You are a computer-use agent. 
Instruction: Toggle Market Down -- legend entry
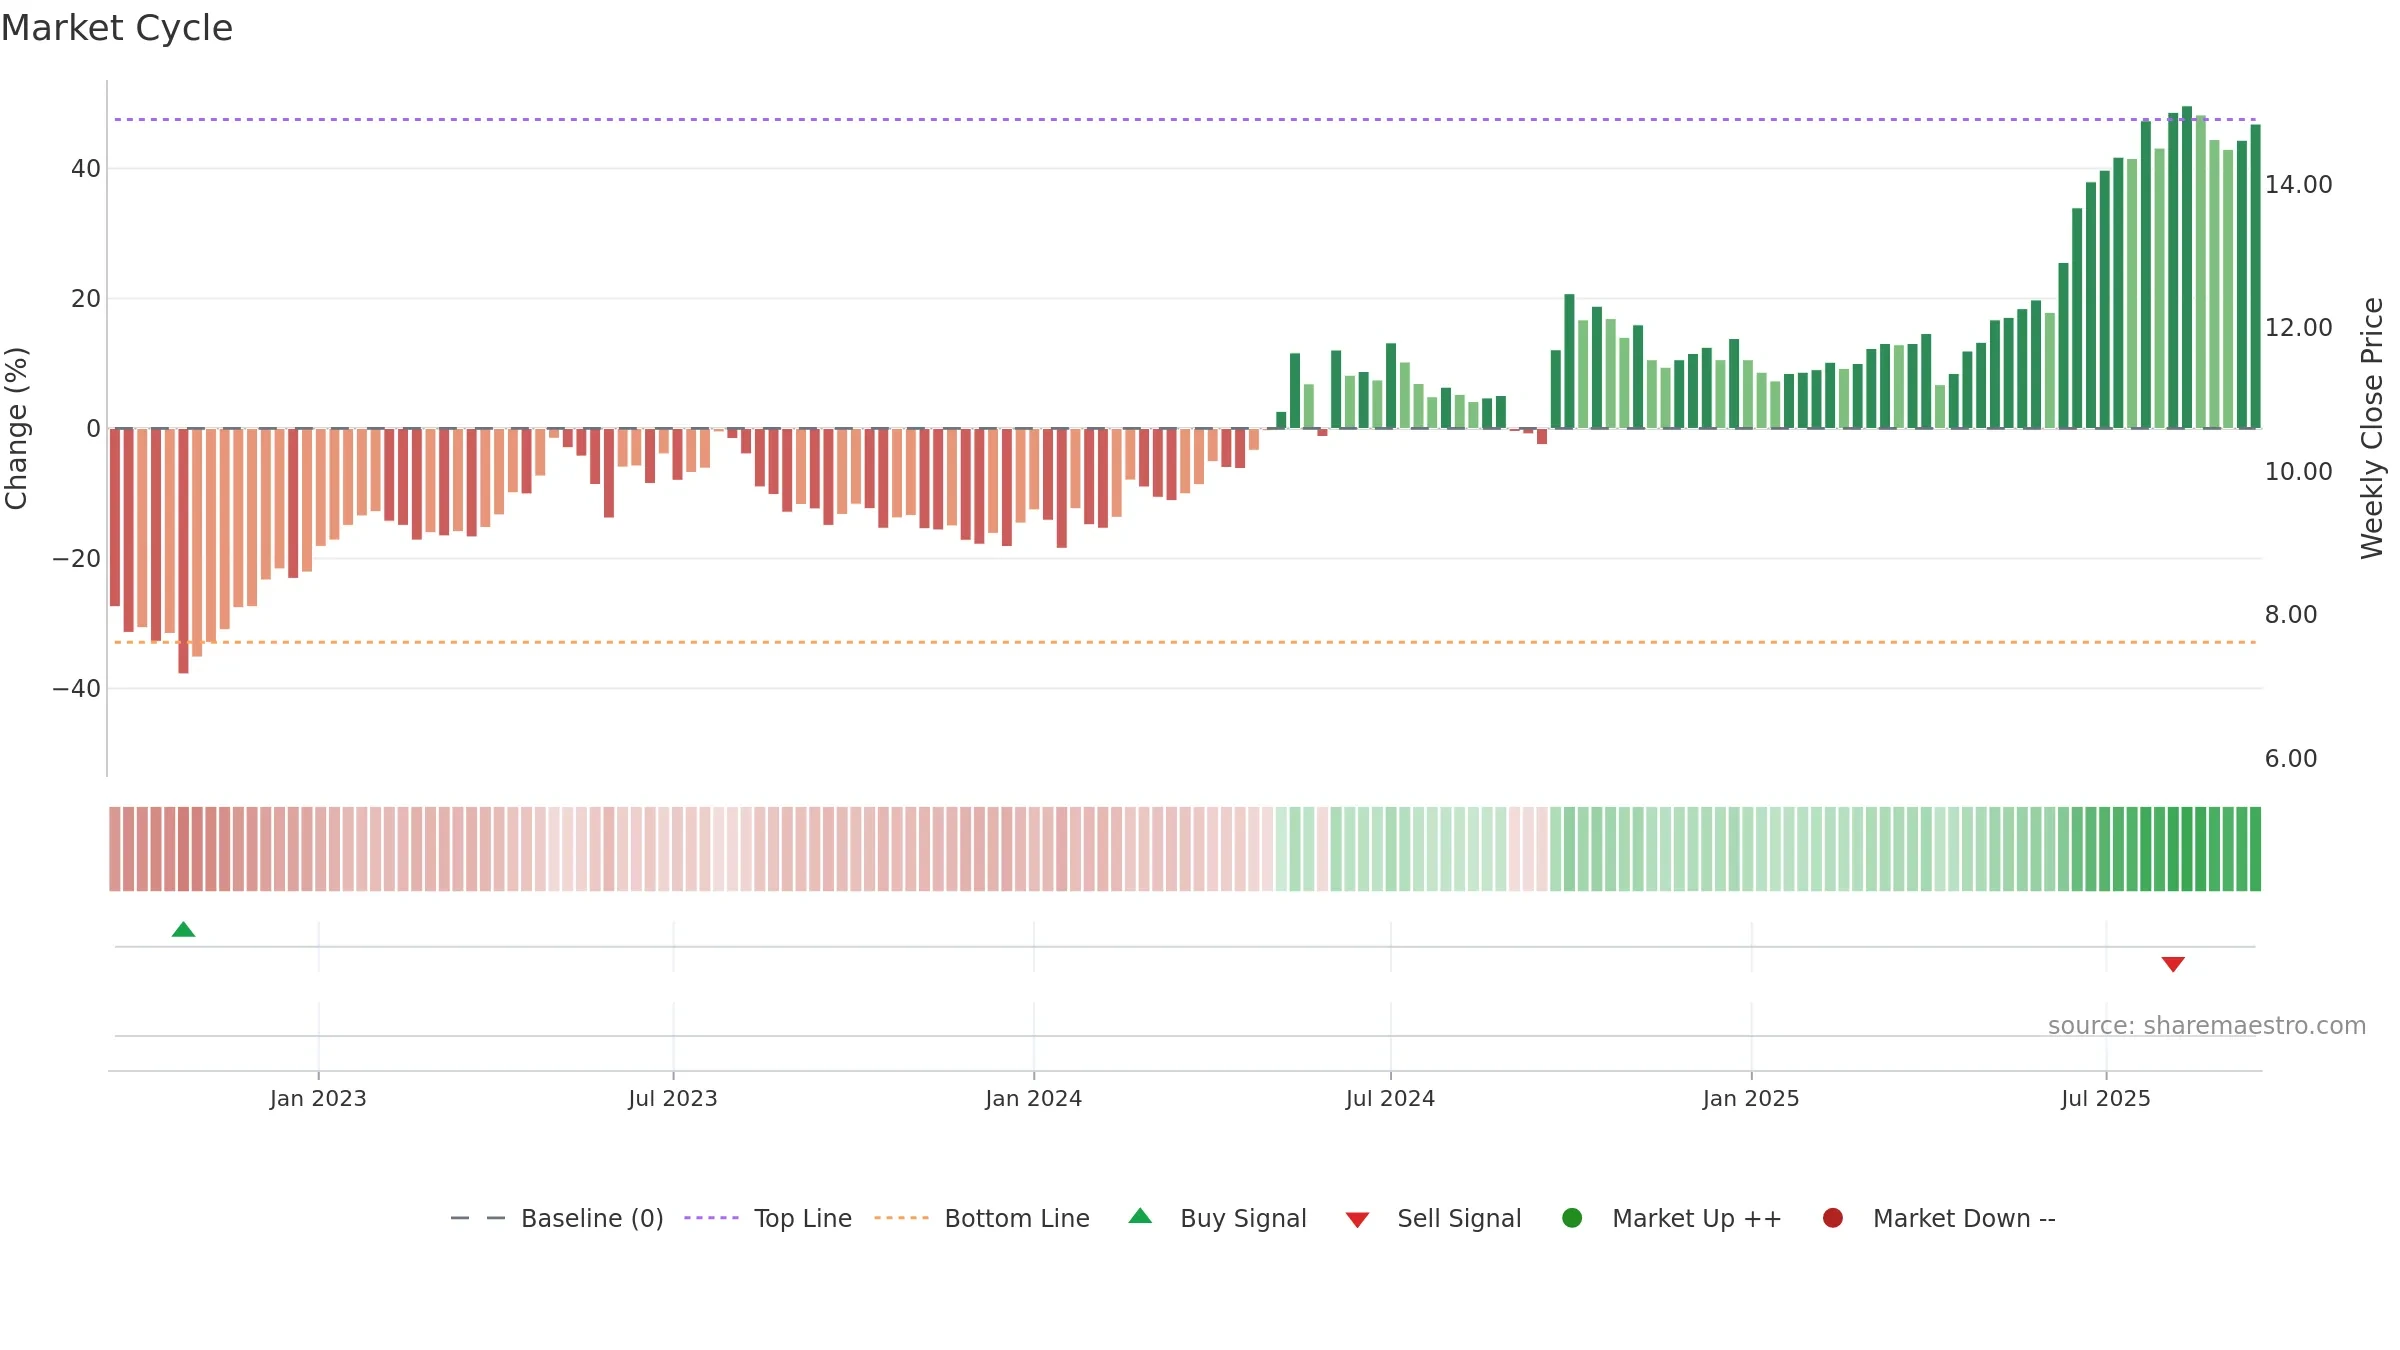point(1938,1218)
